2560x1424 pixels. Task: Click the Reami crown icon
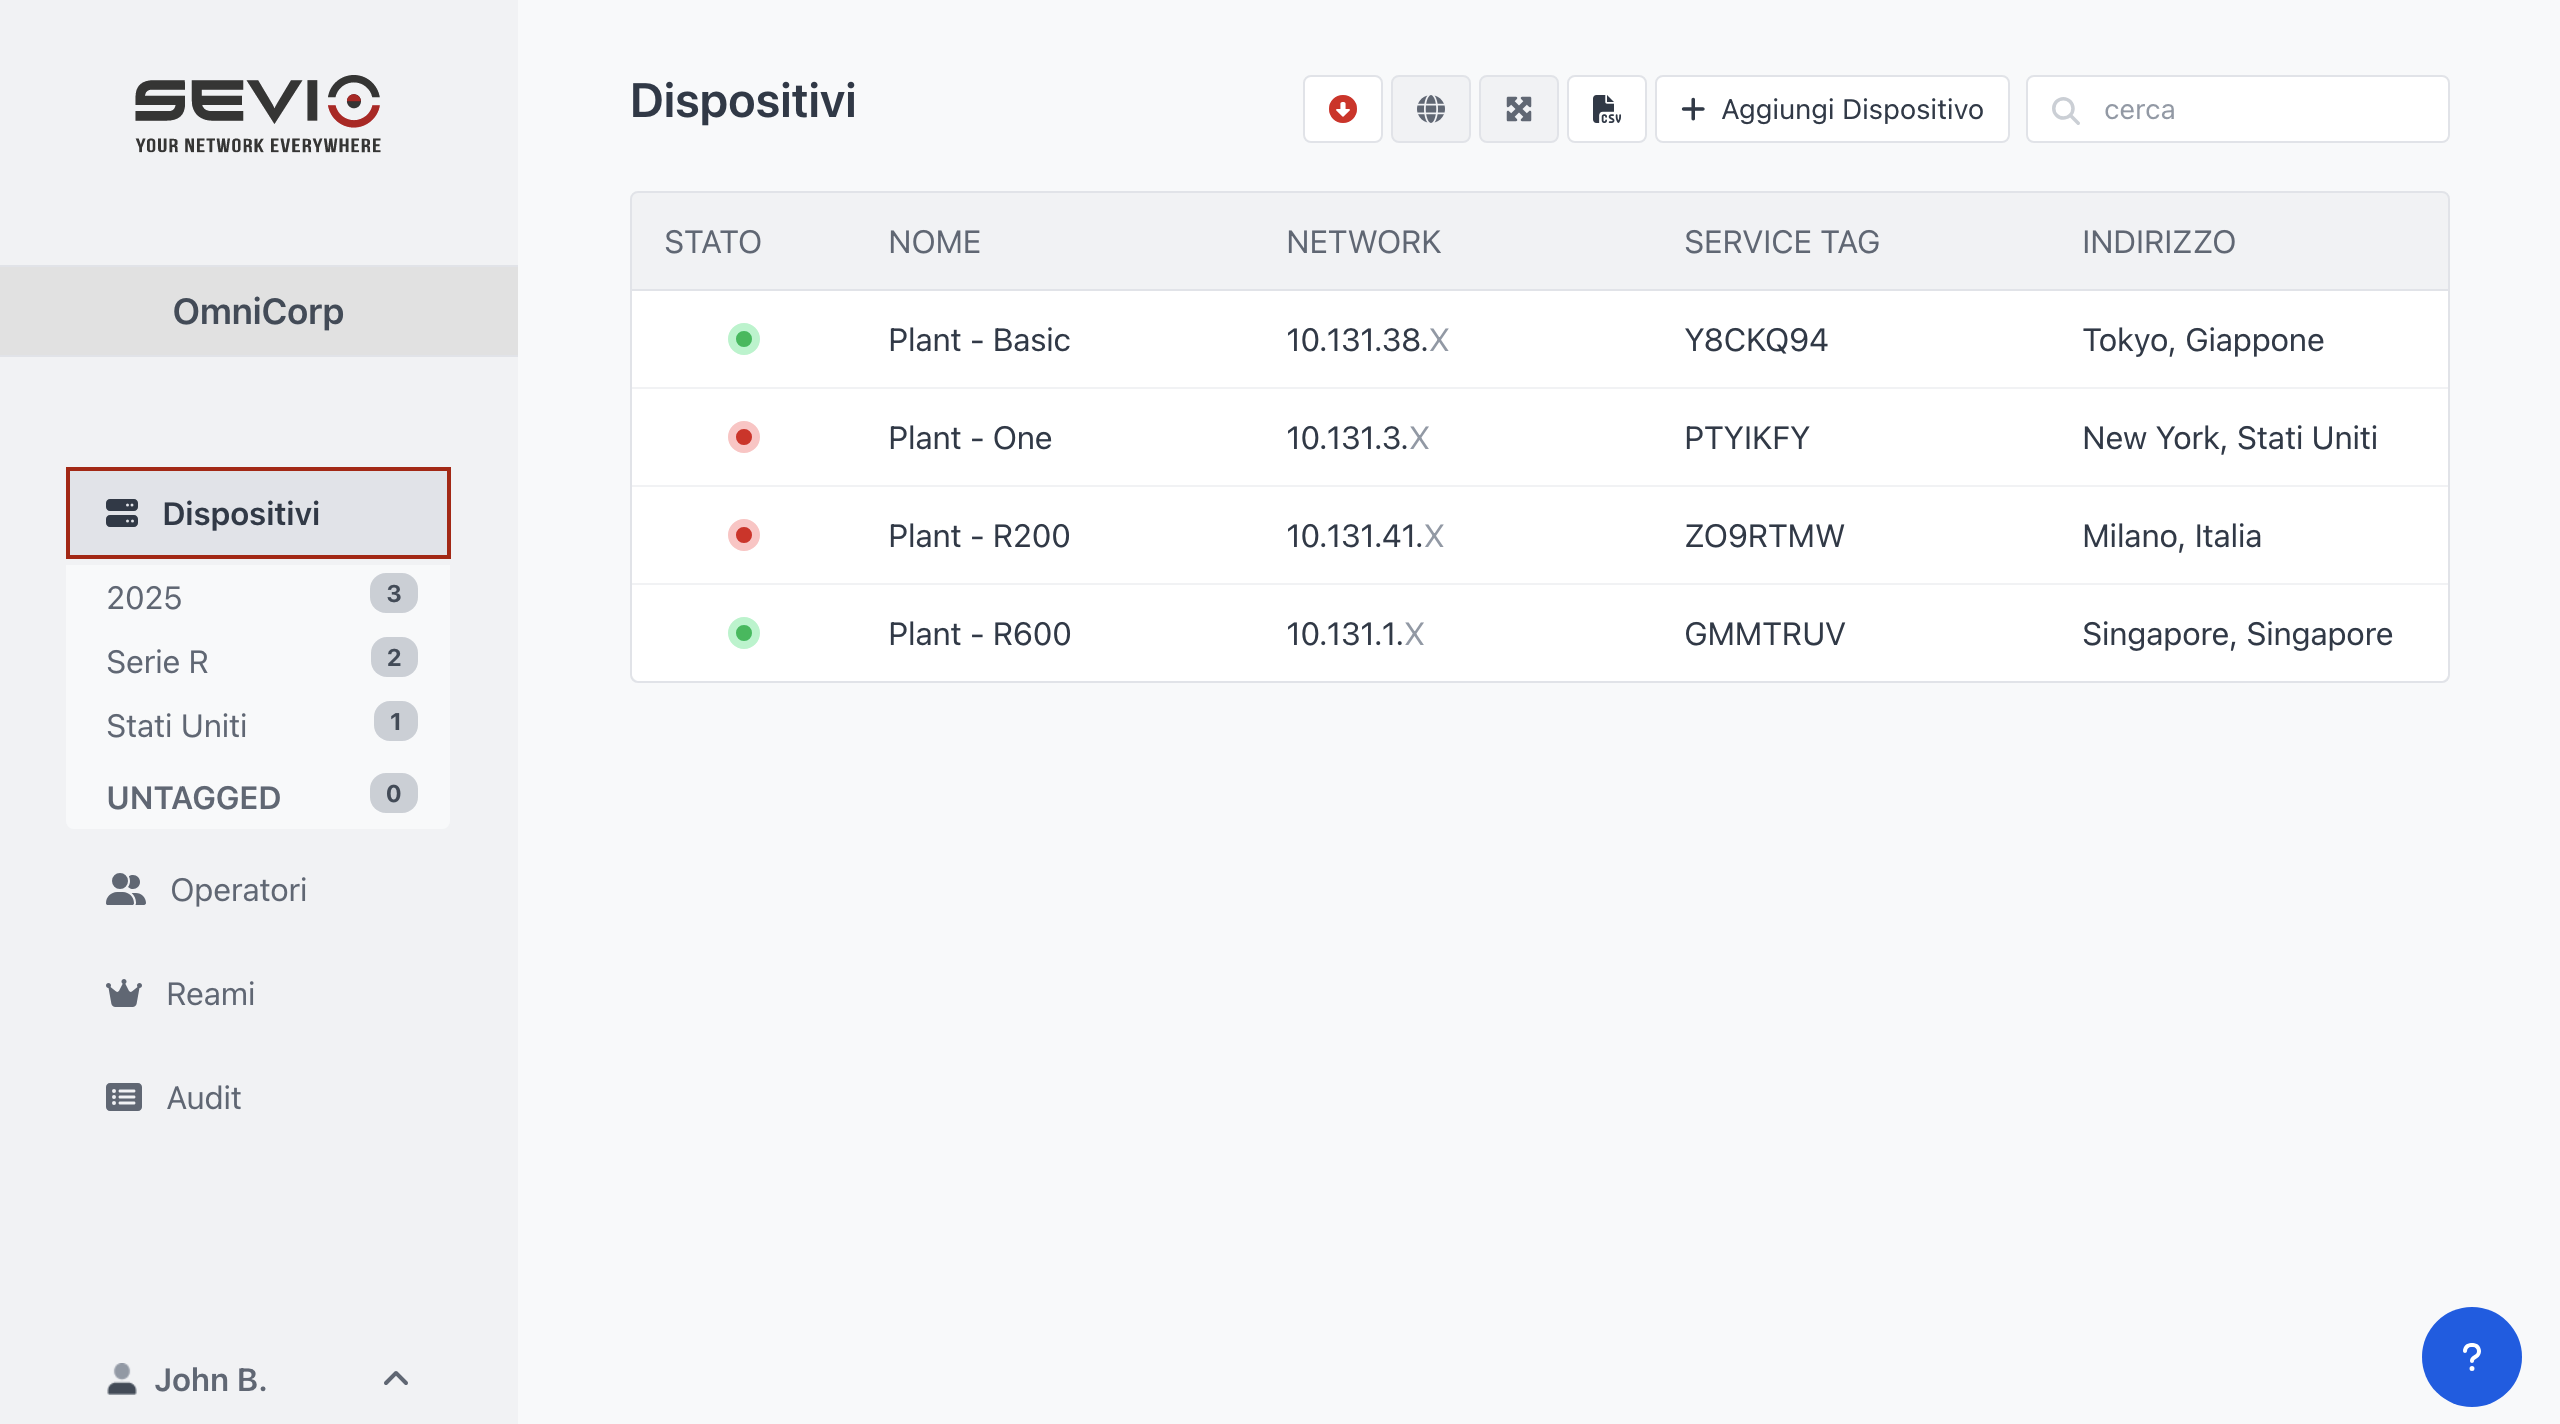(124, 993)
